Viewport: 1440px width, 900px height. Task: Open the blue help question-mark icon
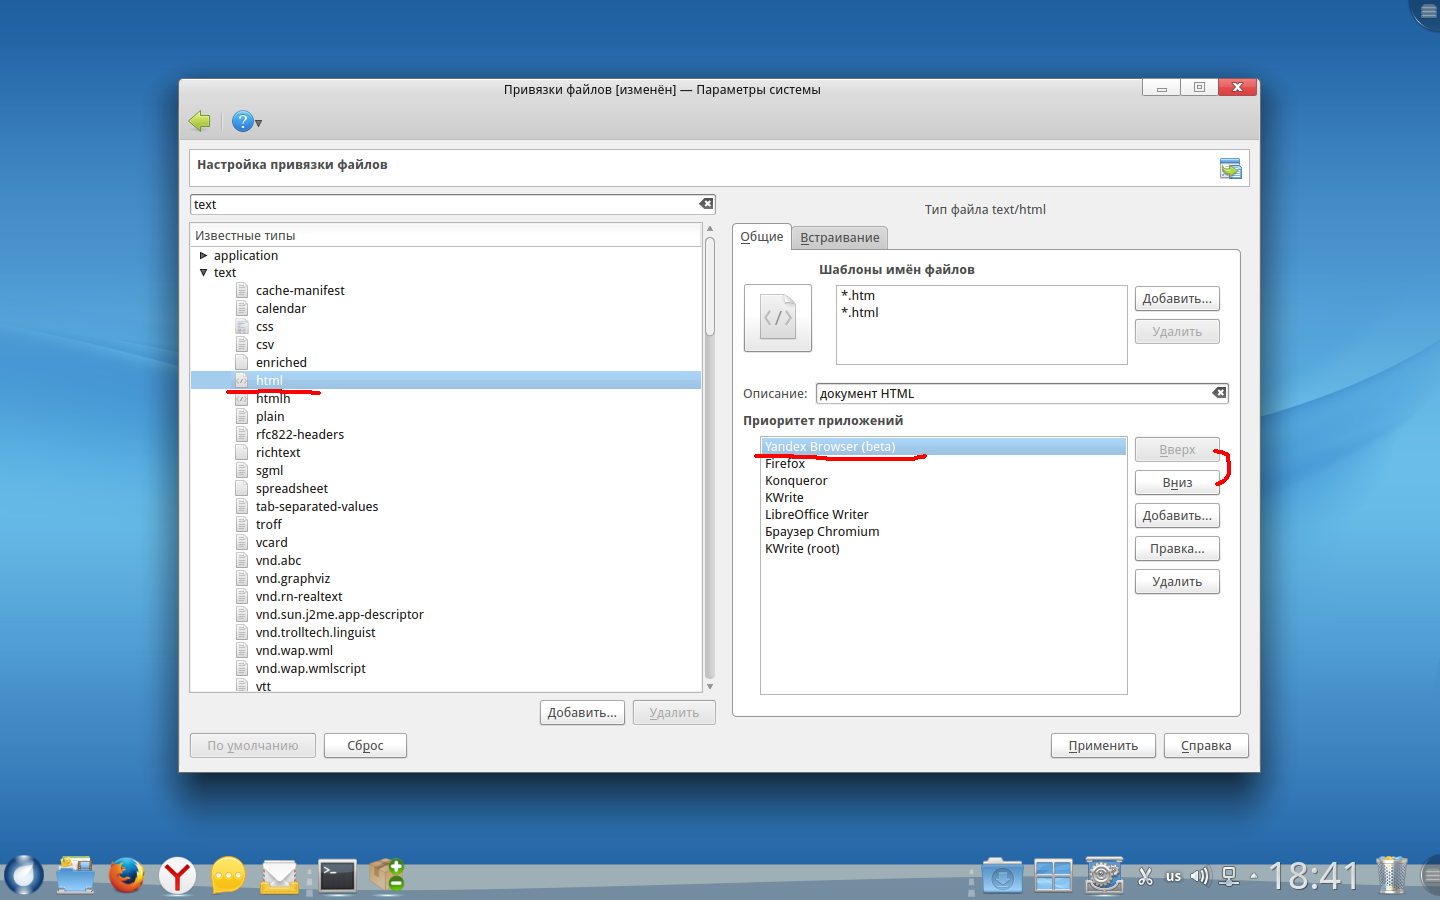[x=242, y=121]
